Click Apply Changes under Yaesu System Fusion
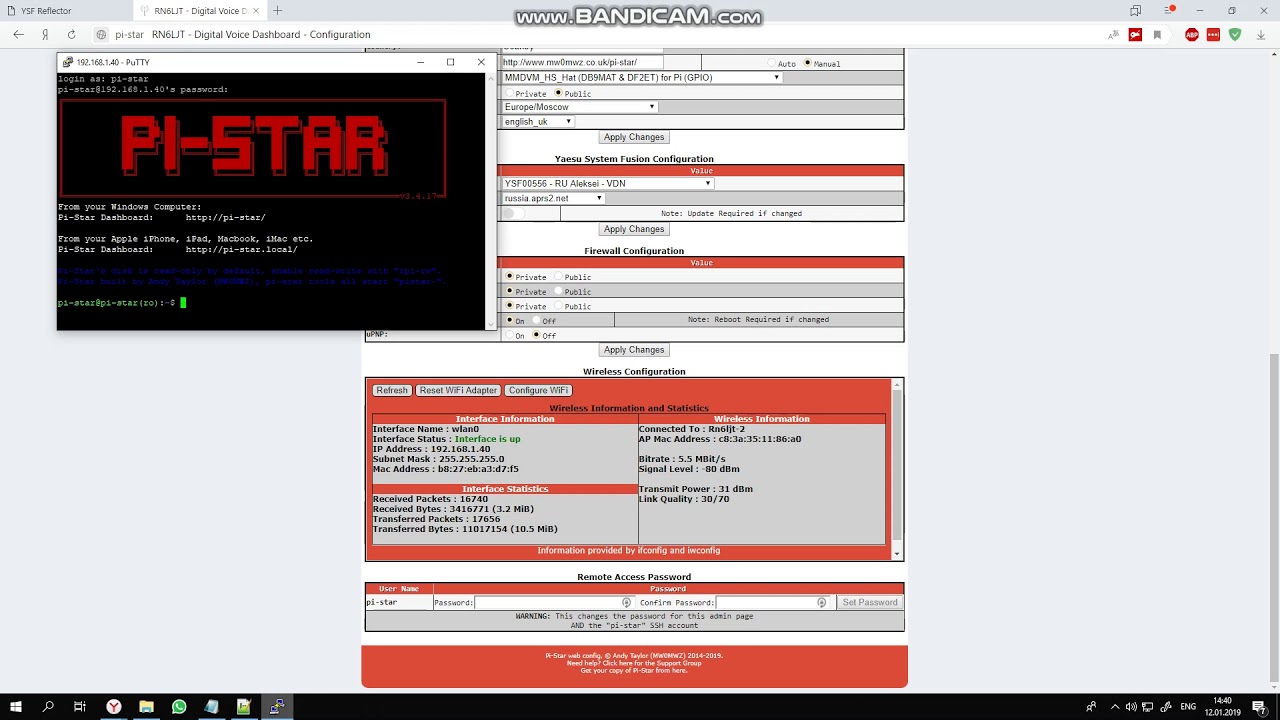The width and height of the screenshot is (1280, 720). [x=634, y=229]
